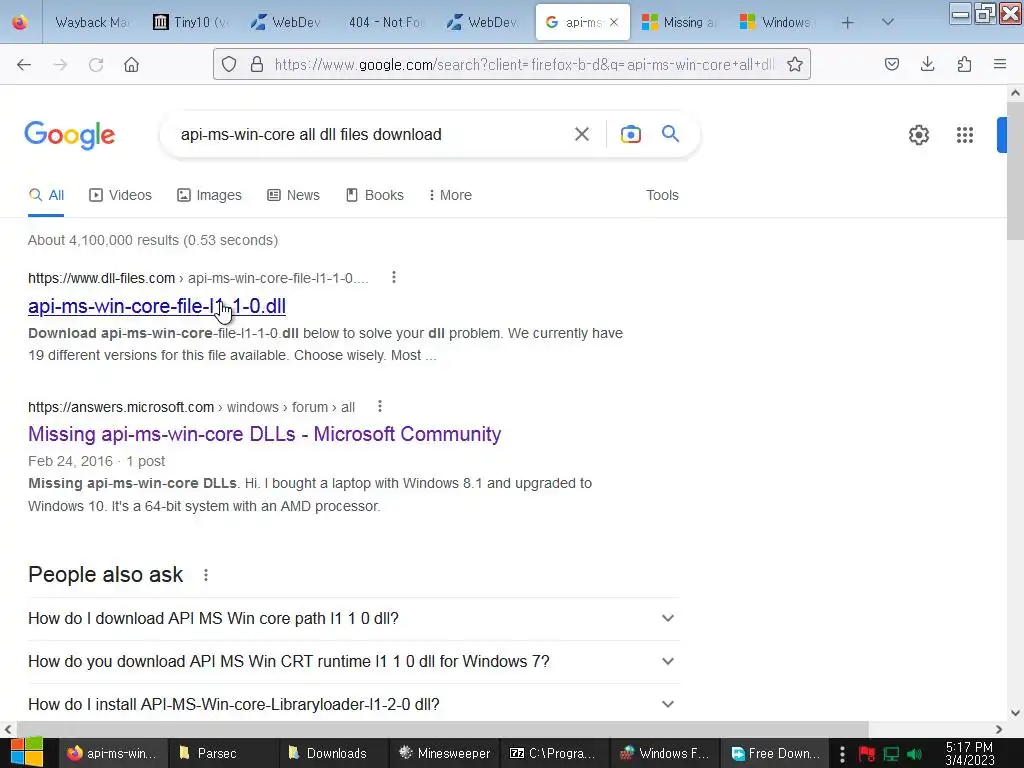This screenshot has height=768, width=1024.
Task: List all tabs with the dropdown chevron
Action: point(887,22)
